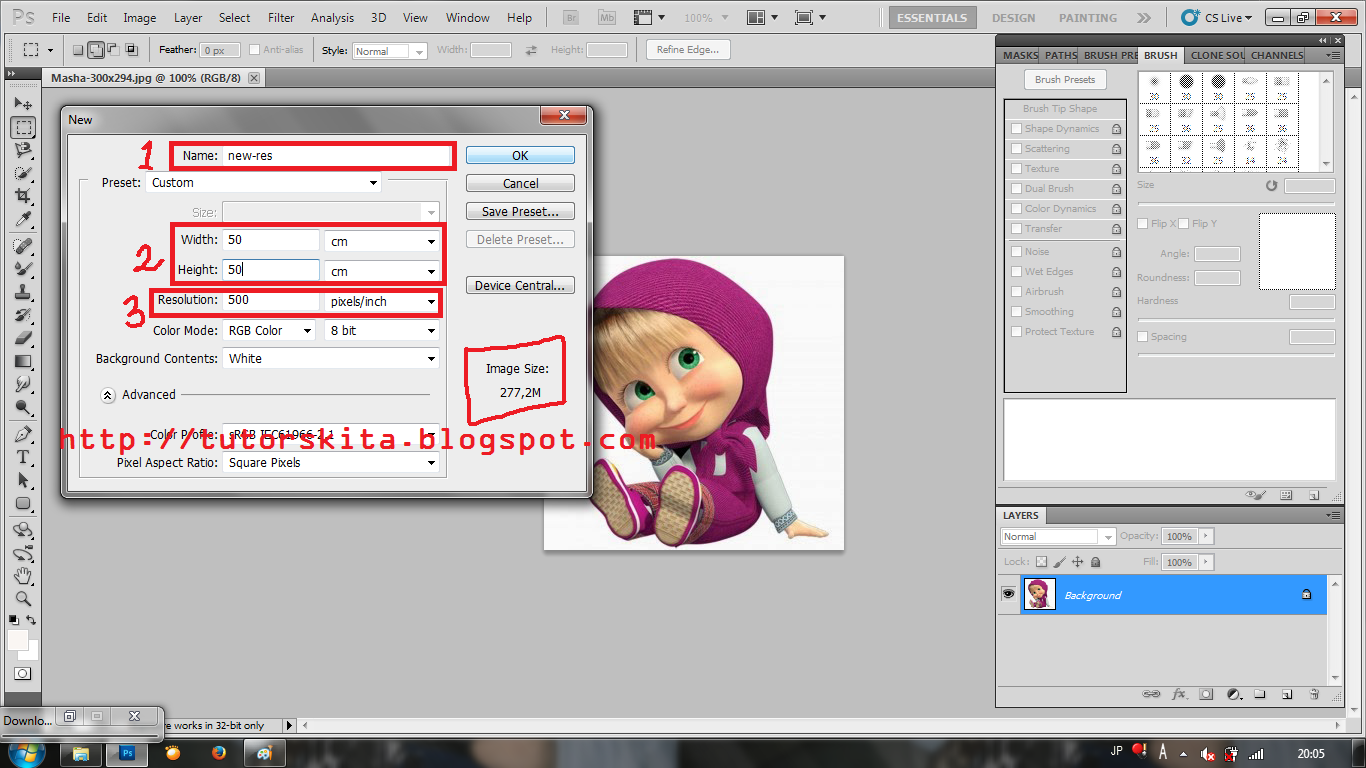Open the Image menu
Image resolution: width=1366 pixels, height=768 pixels.
click(140, 17)
